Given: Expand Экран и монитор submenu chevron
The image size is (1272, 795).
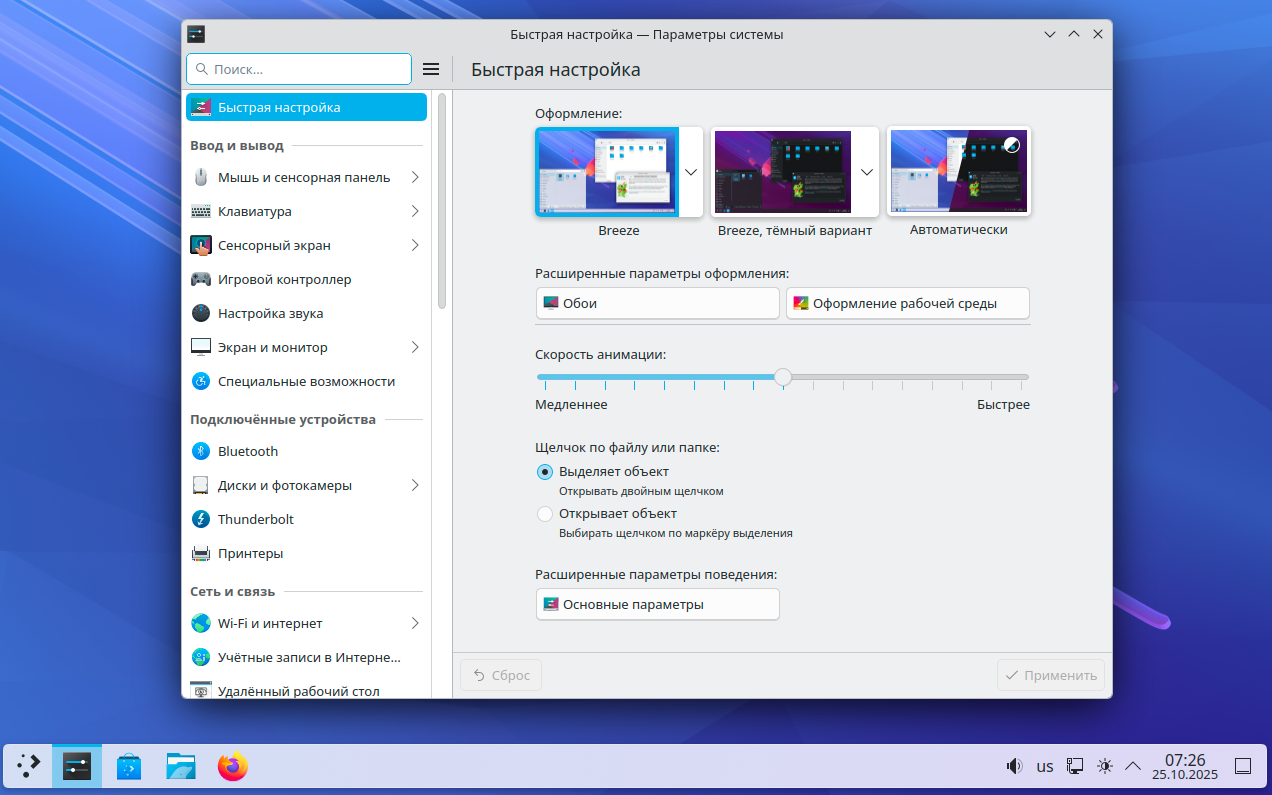Looking at the screenshot, I should pos(414,347).
